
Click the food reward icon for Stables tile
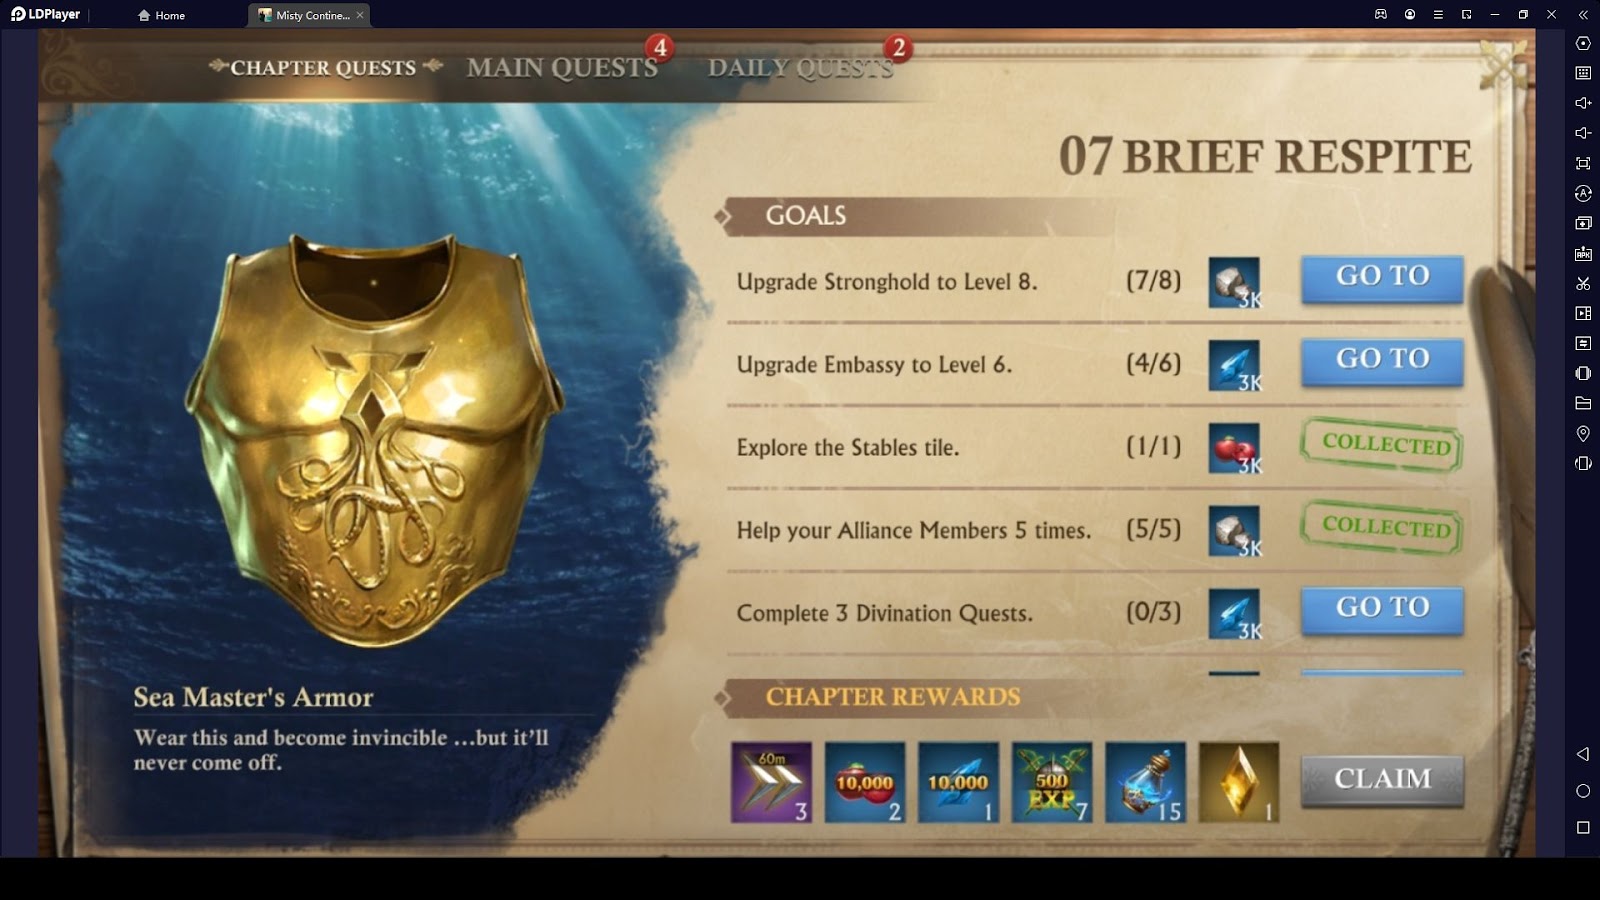[1234, 449]
